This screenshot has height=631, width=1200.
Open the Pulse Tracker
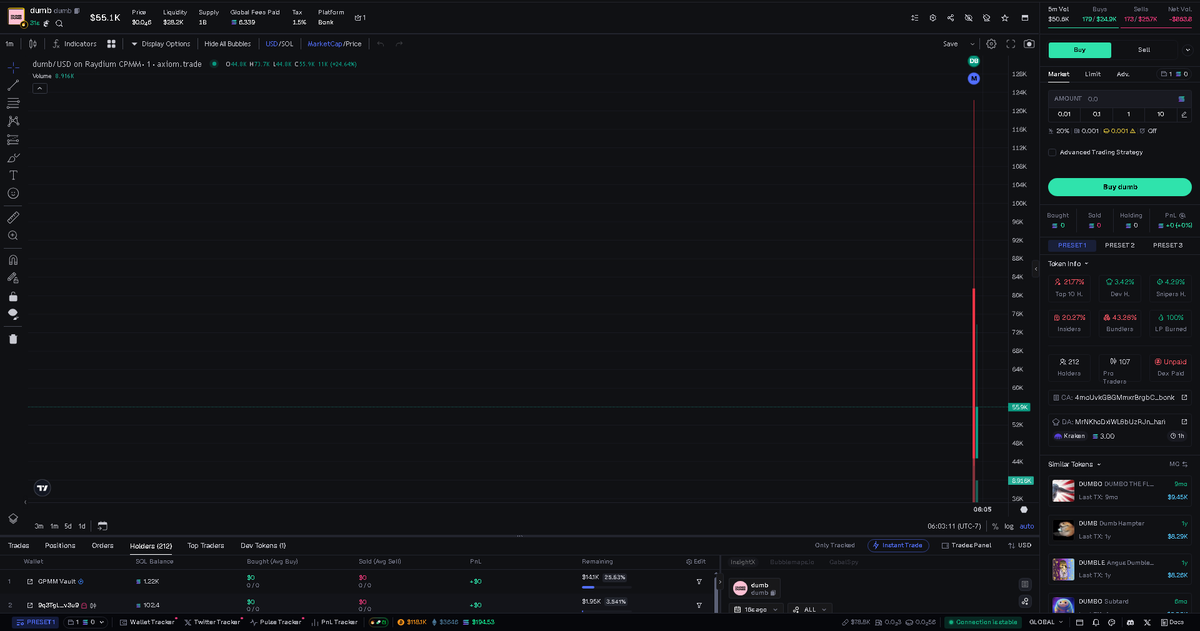tap(278, 622)
